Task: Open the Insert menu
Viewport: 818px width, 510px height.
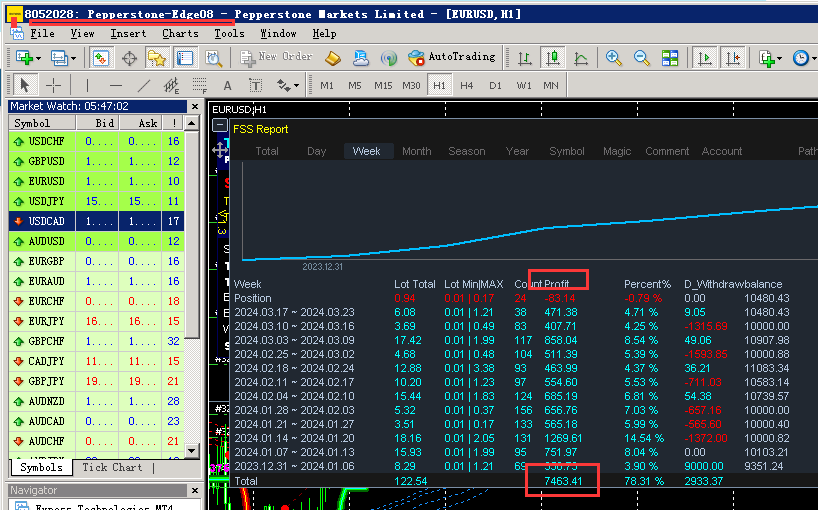Action: pos(128,33)
